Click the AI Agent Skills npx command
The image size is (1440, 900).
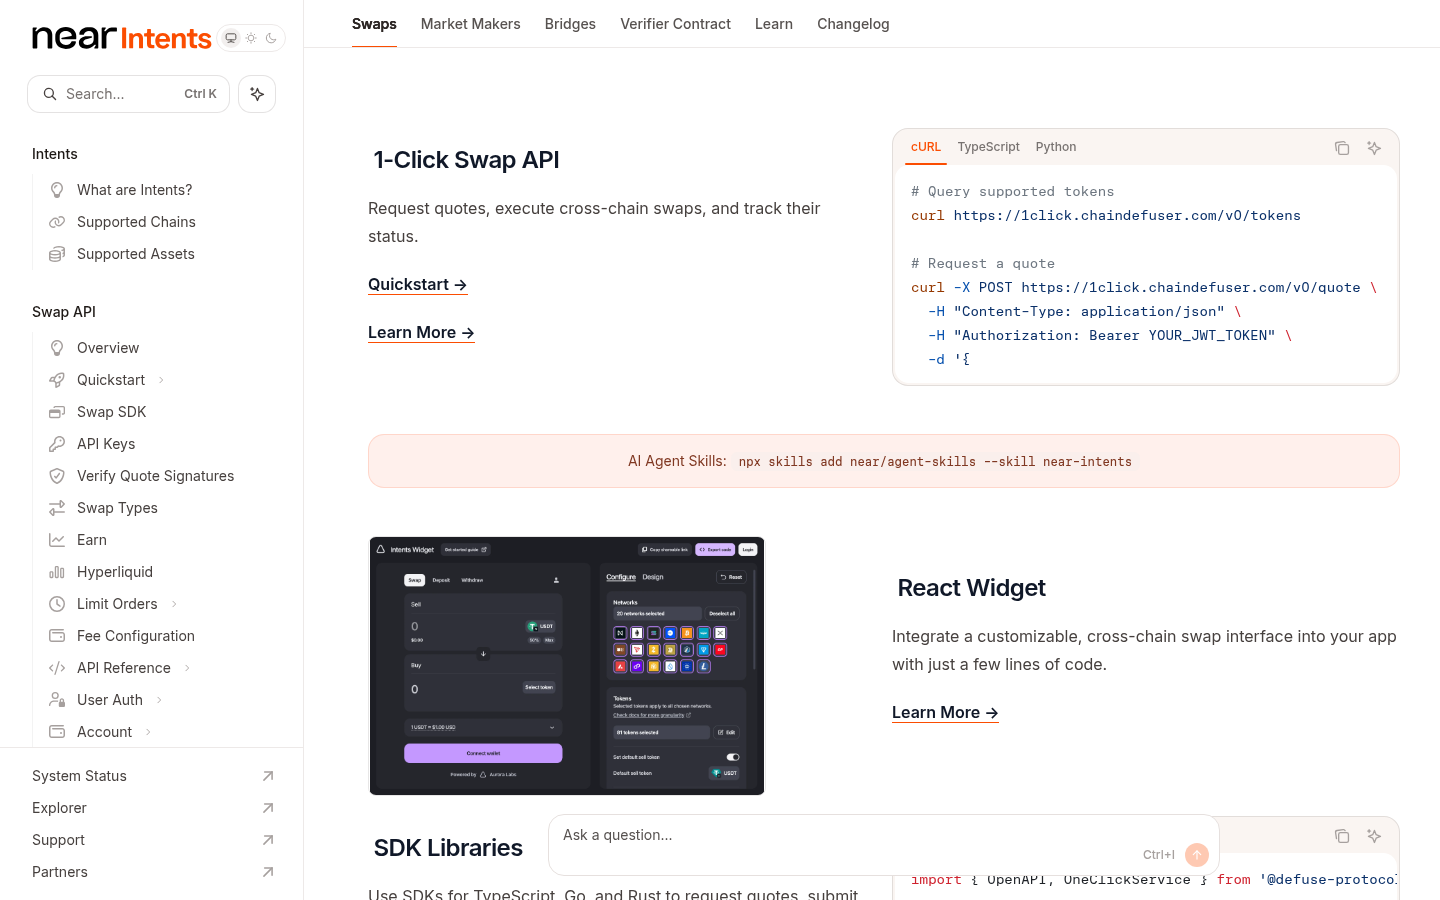pos(935,462)
